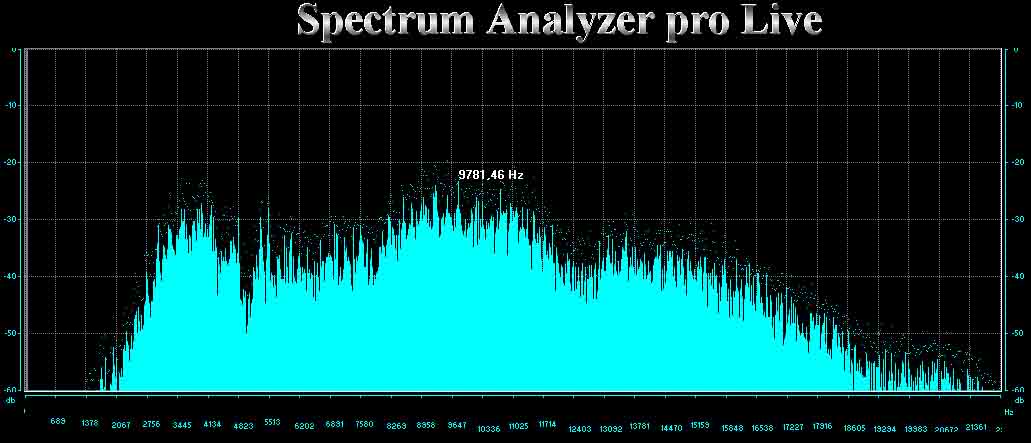Click the 13092 frequency axis label
This screenshot has width=1031, height=443.
(x=611, y=429)
